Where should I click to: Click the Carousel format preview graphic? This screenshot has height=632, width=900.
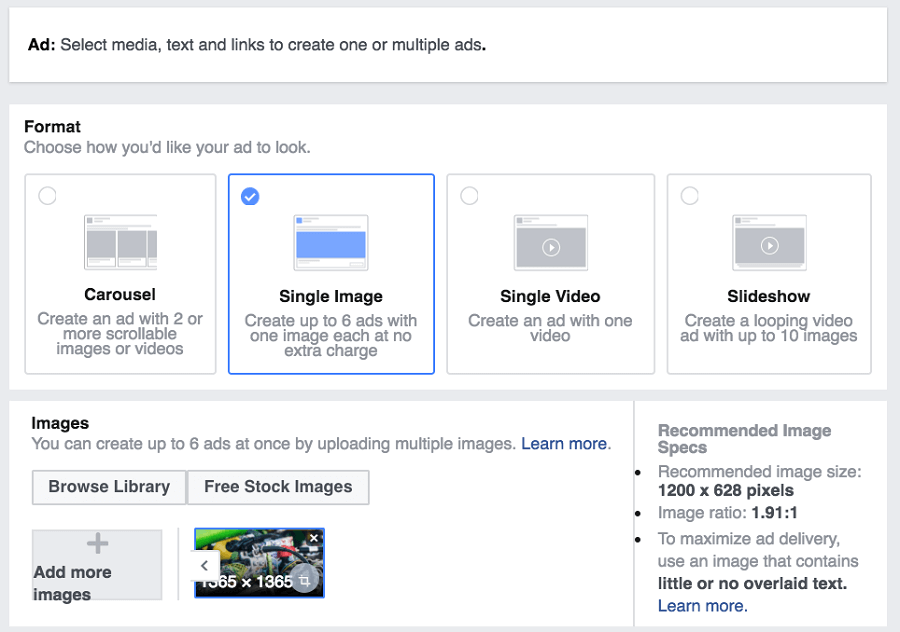click(120, 241)
